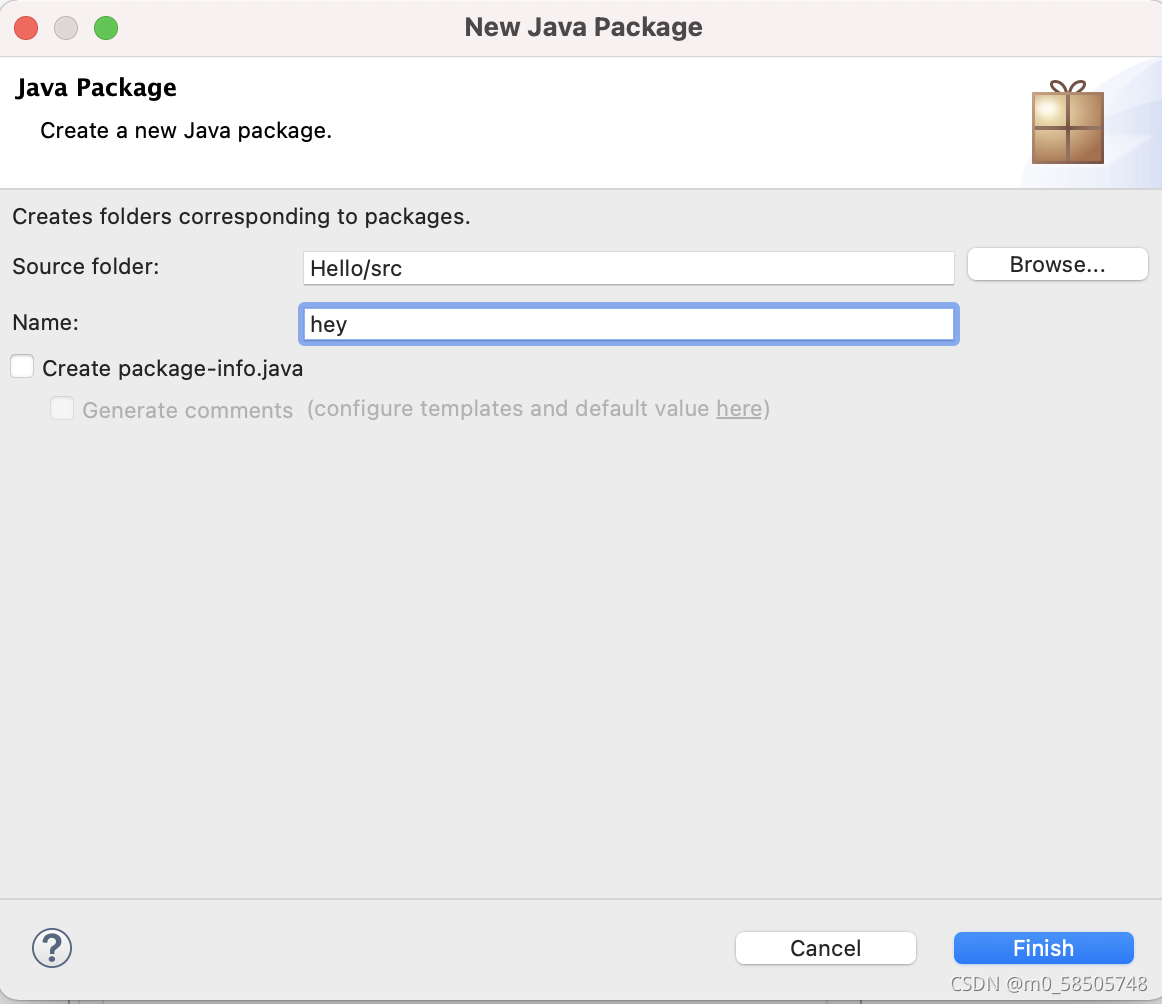Screen dimensions: 1162x1004
Task: Click the Java Package heading text
Action: click(96, 88)
